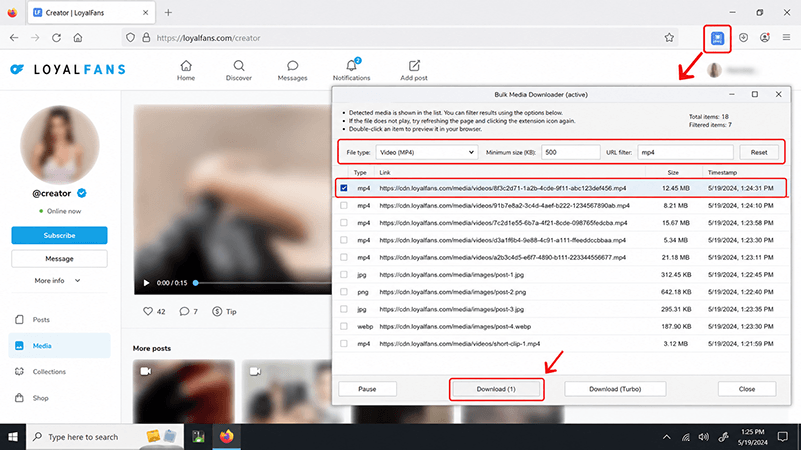This screenshot has height=450, width=801.
Task: Click the video progress bar
Action: [264, 282]
